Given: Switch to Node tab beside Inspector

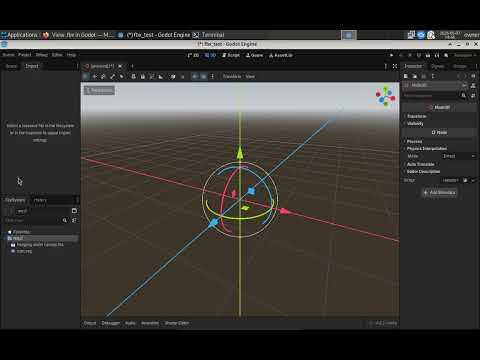Looking at the screenshot, I should pyautogui.click(x=438, y=66).
